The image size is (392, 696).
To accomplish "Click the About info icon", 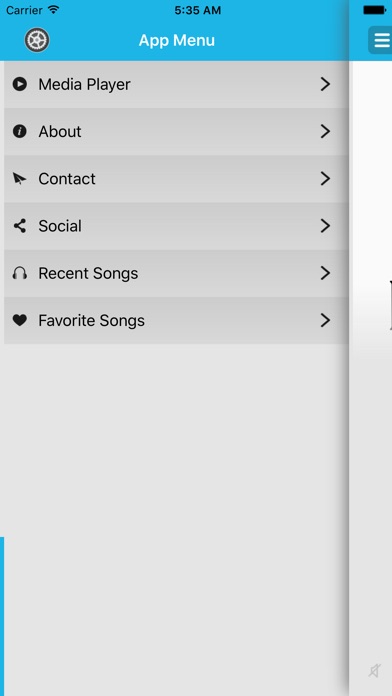I will [20, 131].
